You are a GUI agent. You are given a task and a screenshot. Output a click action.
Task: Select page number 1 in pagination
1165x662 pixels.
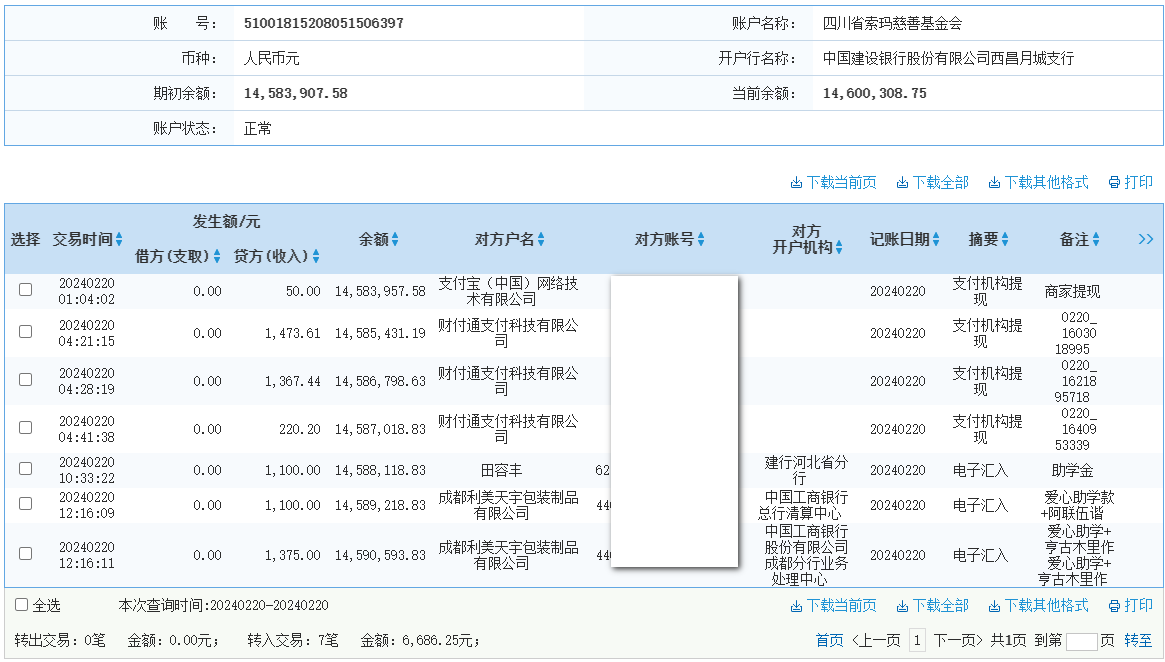(x=917, y=640)
